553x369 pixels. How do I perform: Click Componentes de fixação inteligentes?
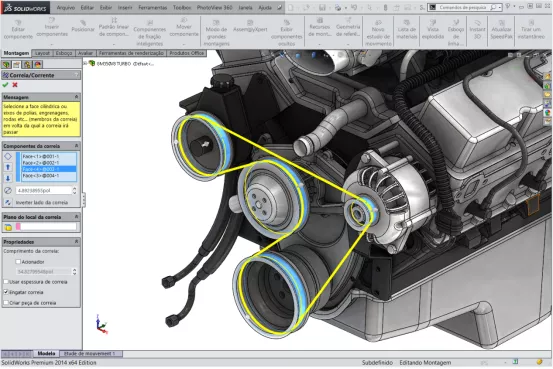click(x=150, y=32)
